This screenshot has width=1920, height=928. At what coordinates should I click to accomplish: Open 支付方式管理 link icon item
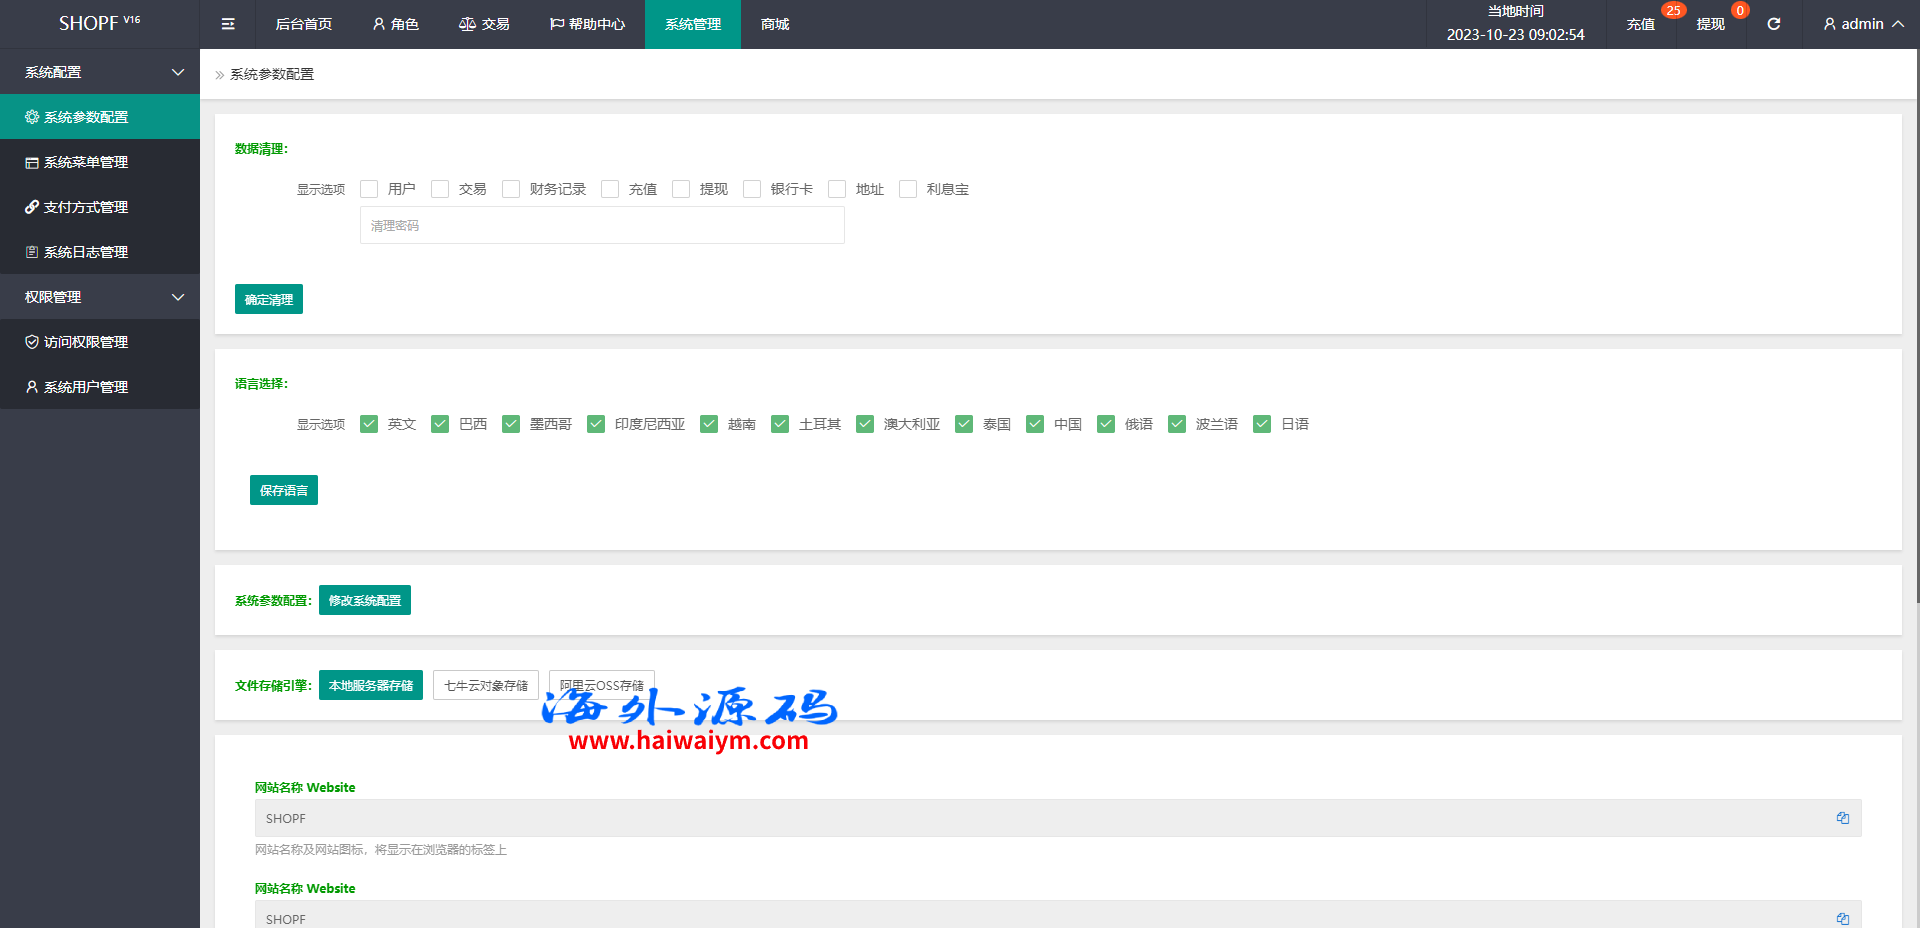(x=85, y=207)
